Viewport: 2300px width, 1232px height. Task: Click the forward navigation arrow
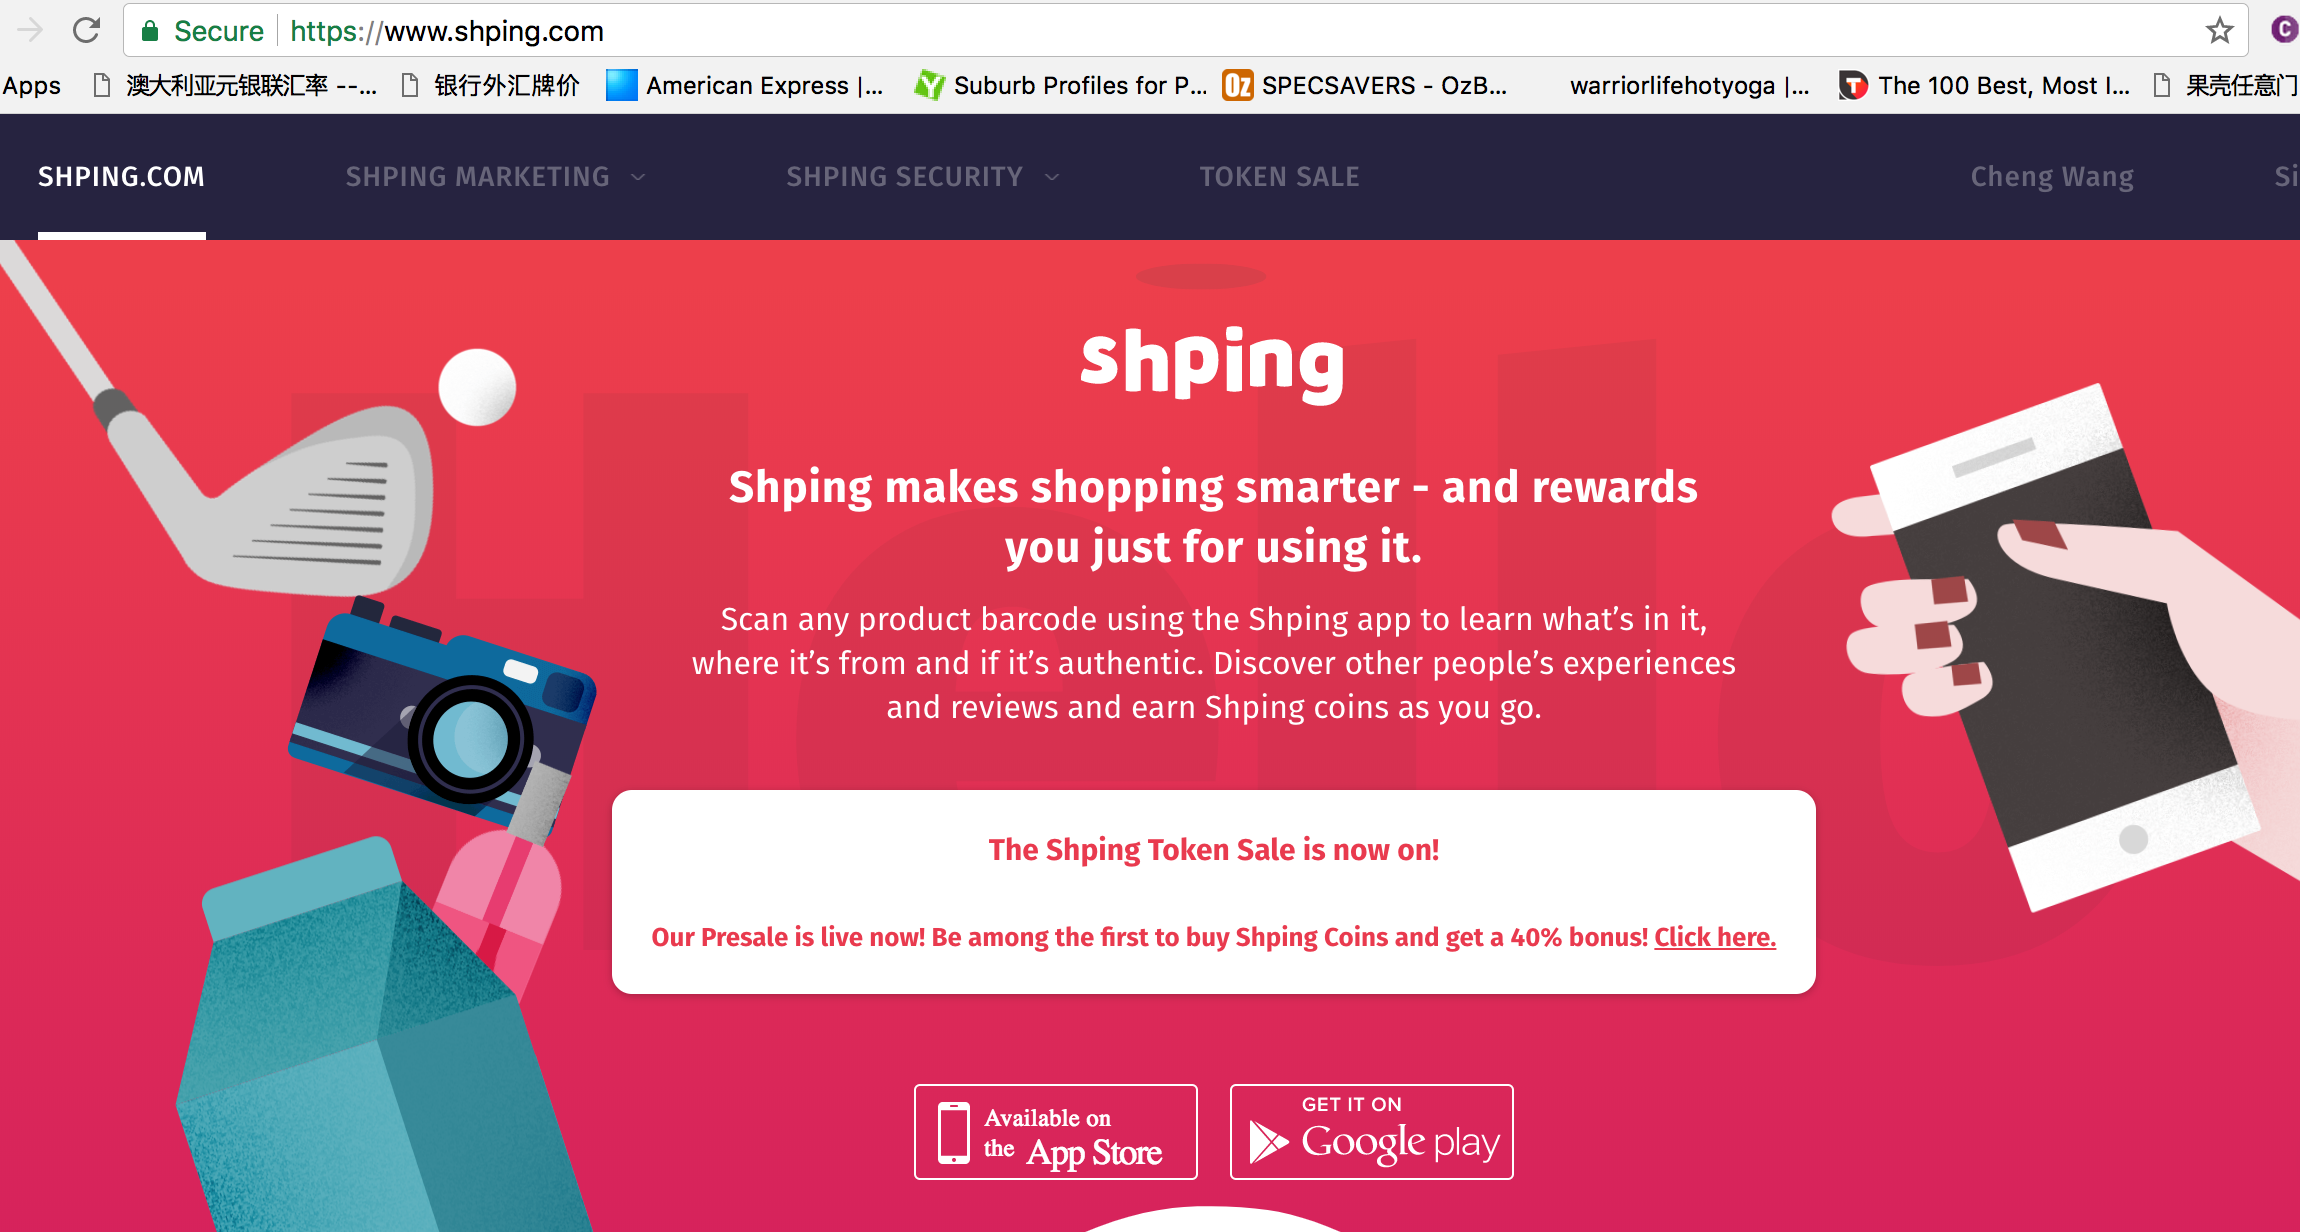30,30
